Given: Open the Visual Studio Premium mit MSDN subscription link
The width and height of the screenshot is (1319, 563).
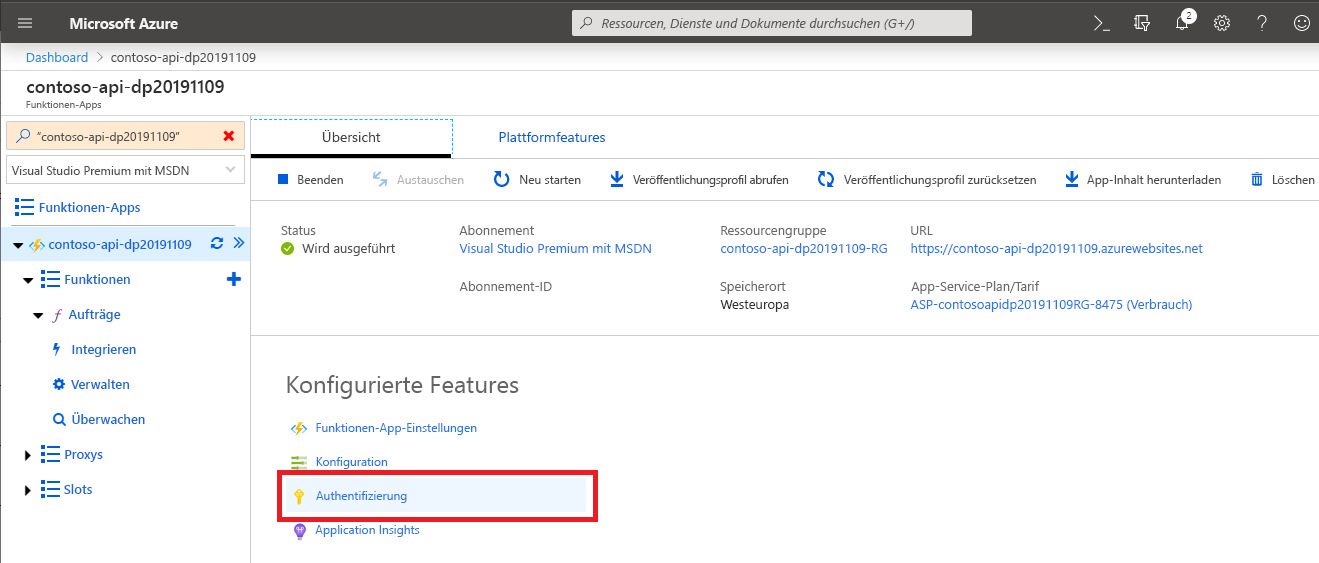Looking at the screenshot, I should 555,248.
